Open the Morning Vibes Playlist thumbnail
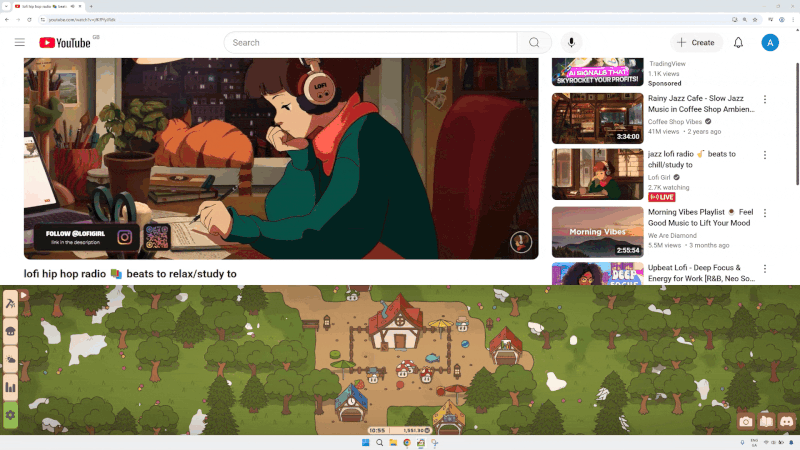This screenshot has height=450, width=800. coord(597,232)
